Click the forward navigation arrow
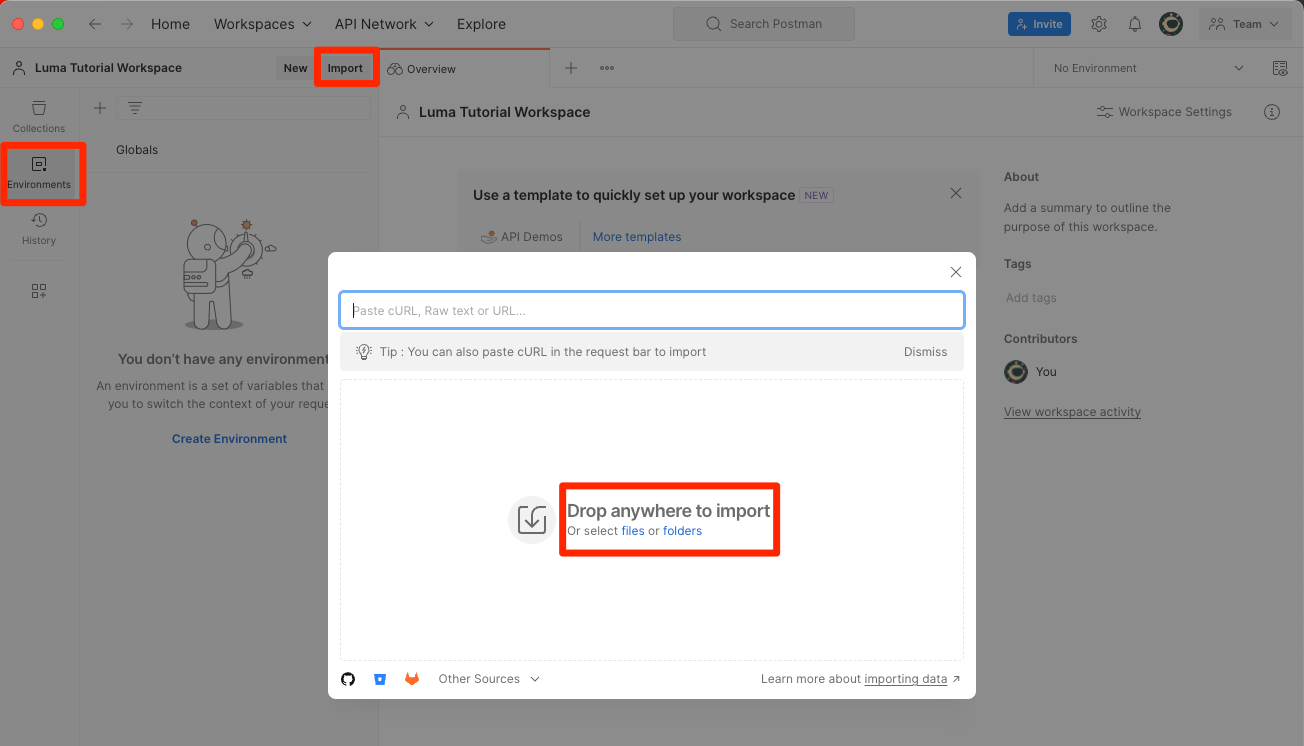 [127, 24]
